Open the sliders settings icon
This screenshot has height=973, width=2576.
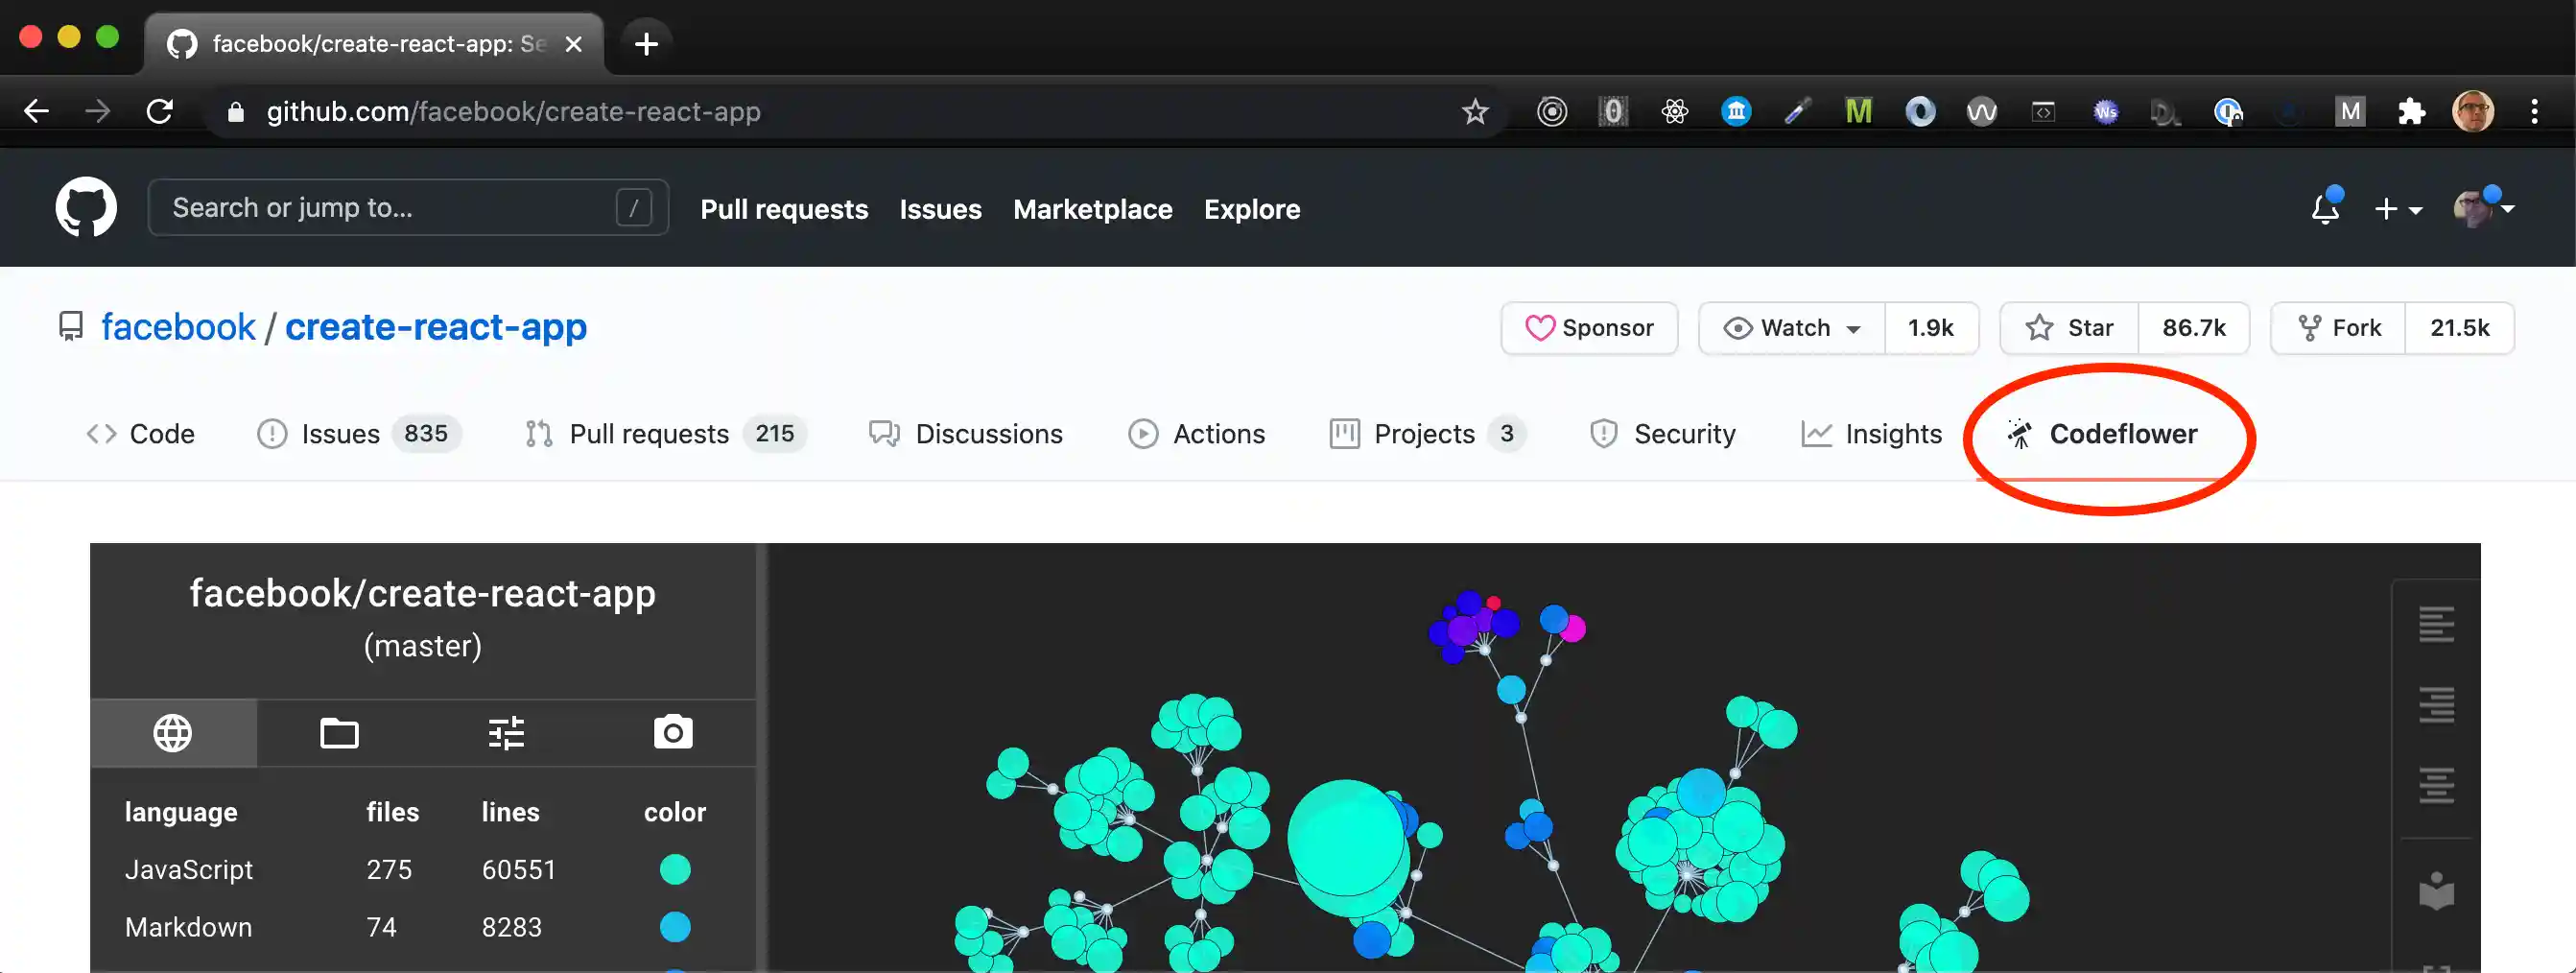pos(506,733)
